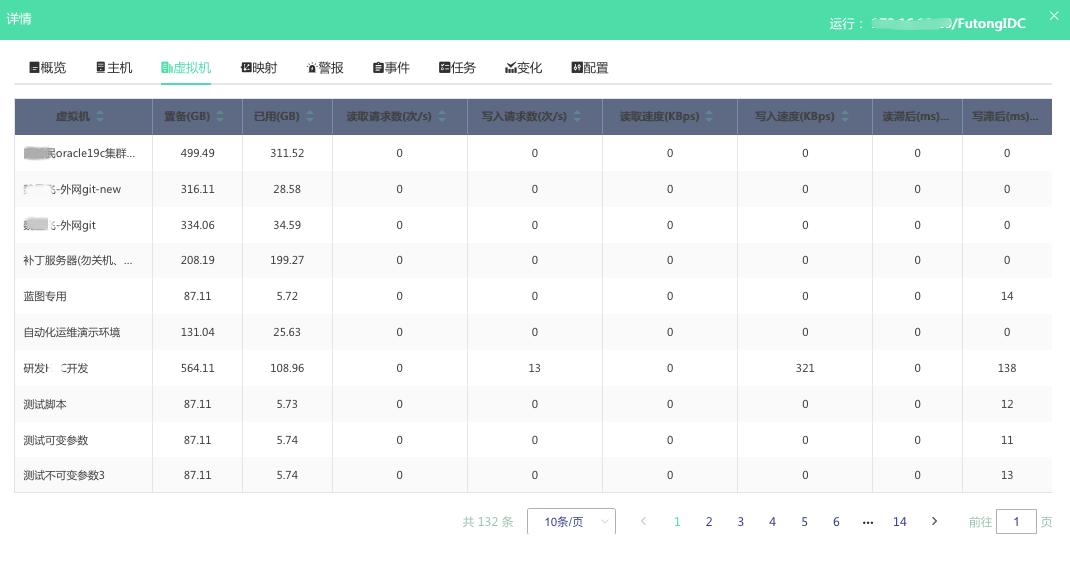Image resolution: width=1070 pixels, height=562 pixels.
Task: Open the 10条/页 page size dropdown
Action: 571,522
